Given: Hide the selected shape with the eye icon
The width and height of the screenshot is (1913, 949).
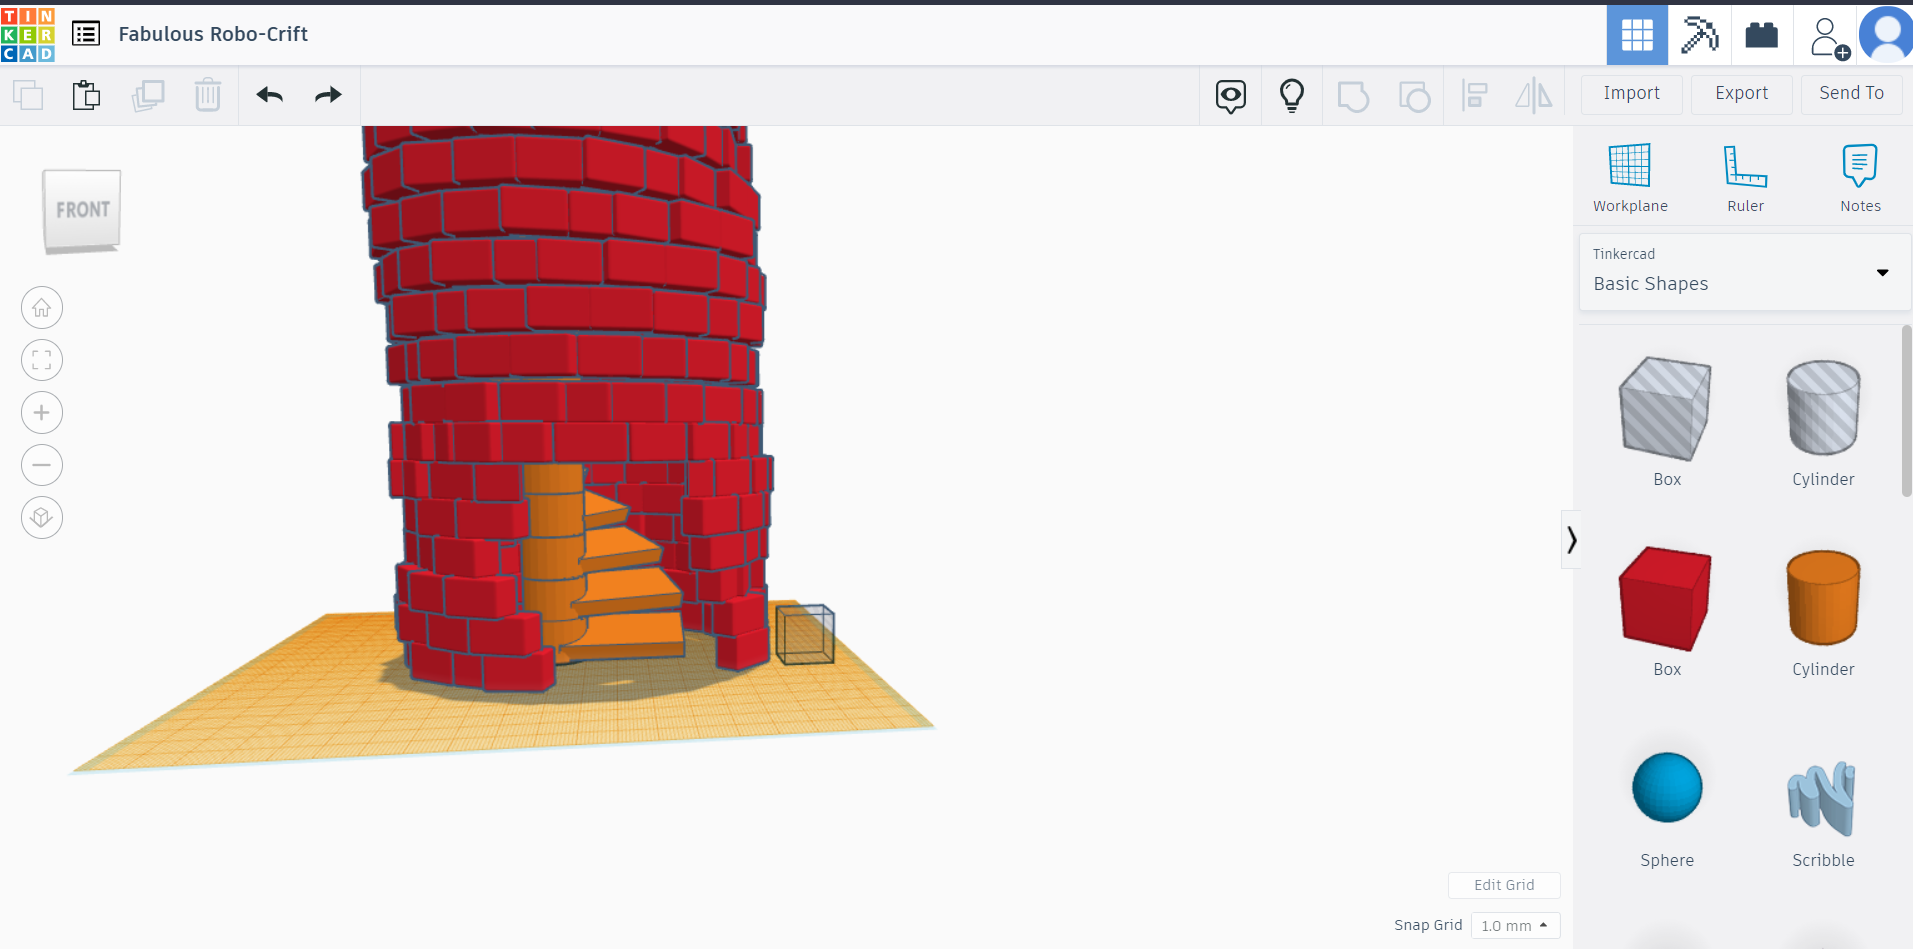Looking at the screenshot, I should click(x=1229, y=95).
